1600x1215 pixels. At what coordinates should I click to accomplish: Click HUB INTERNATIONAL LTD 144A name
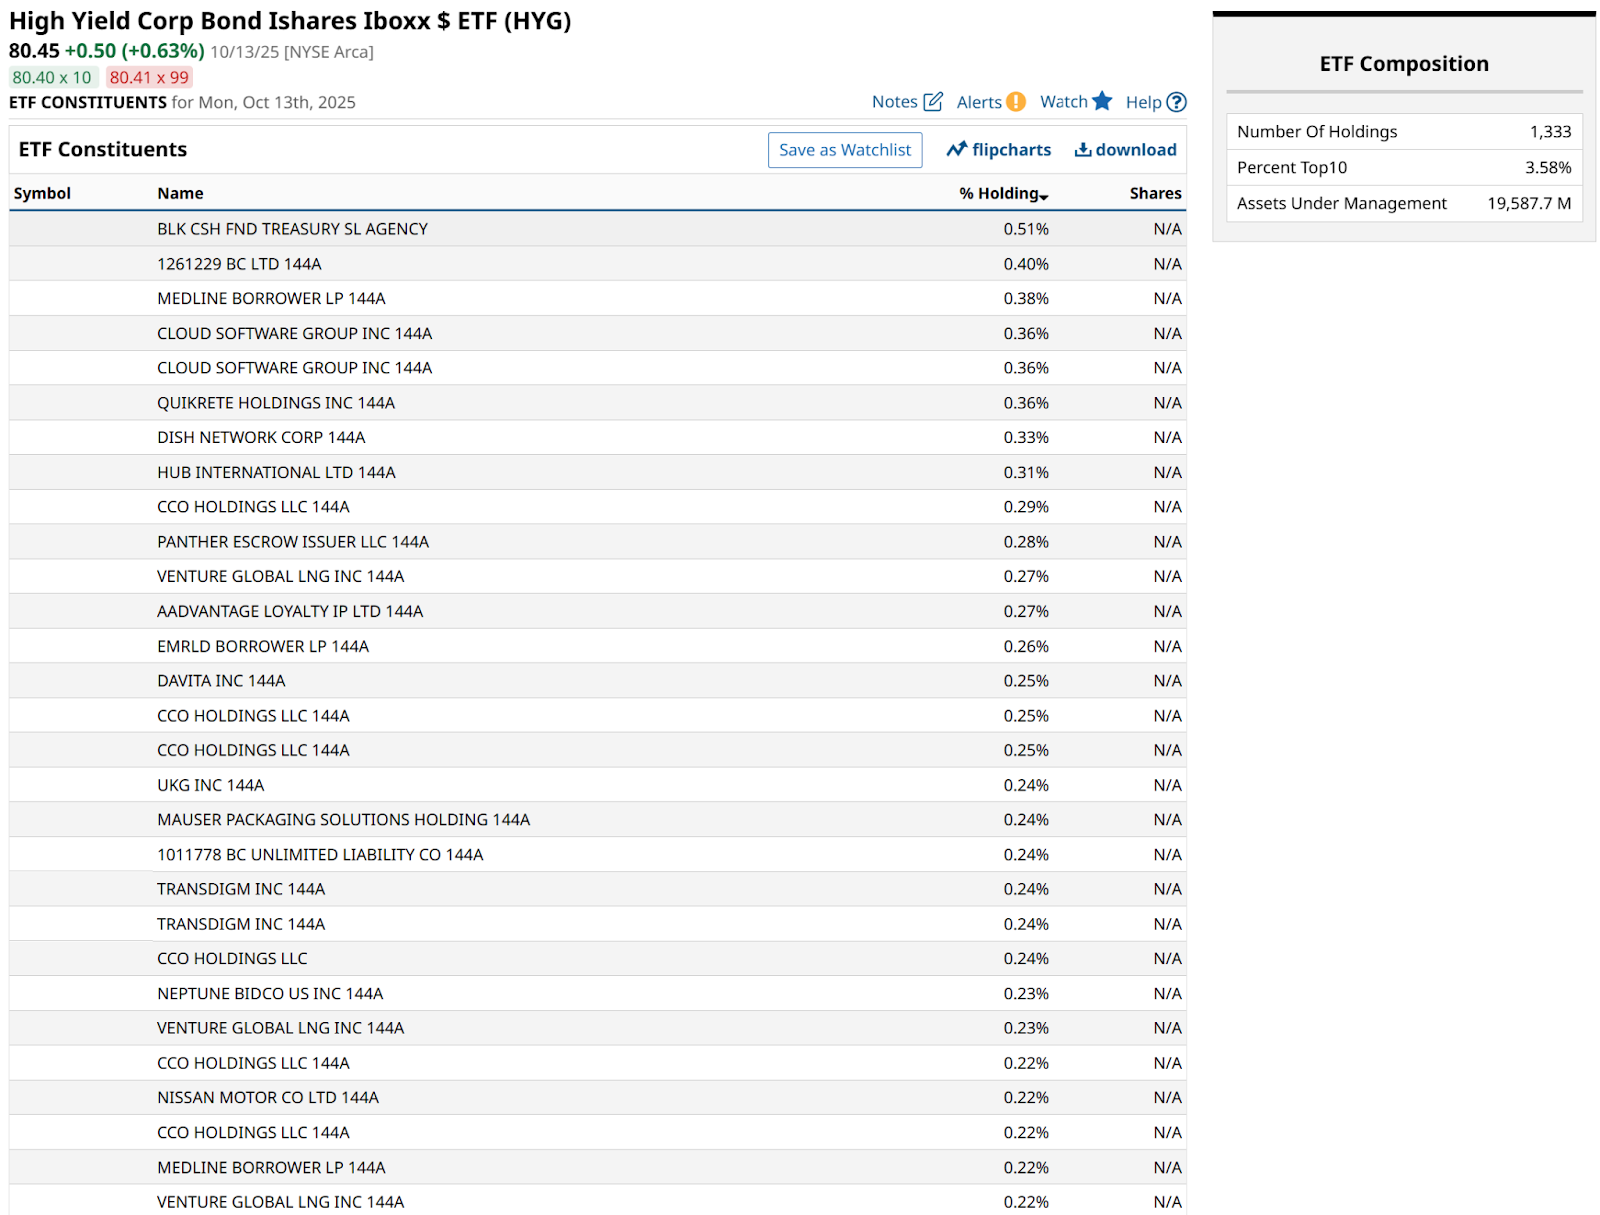[276, 472]
